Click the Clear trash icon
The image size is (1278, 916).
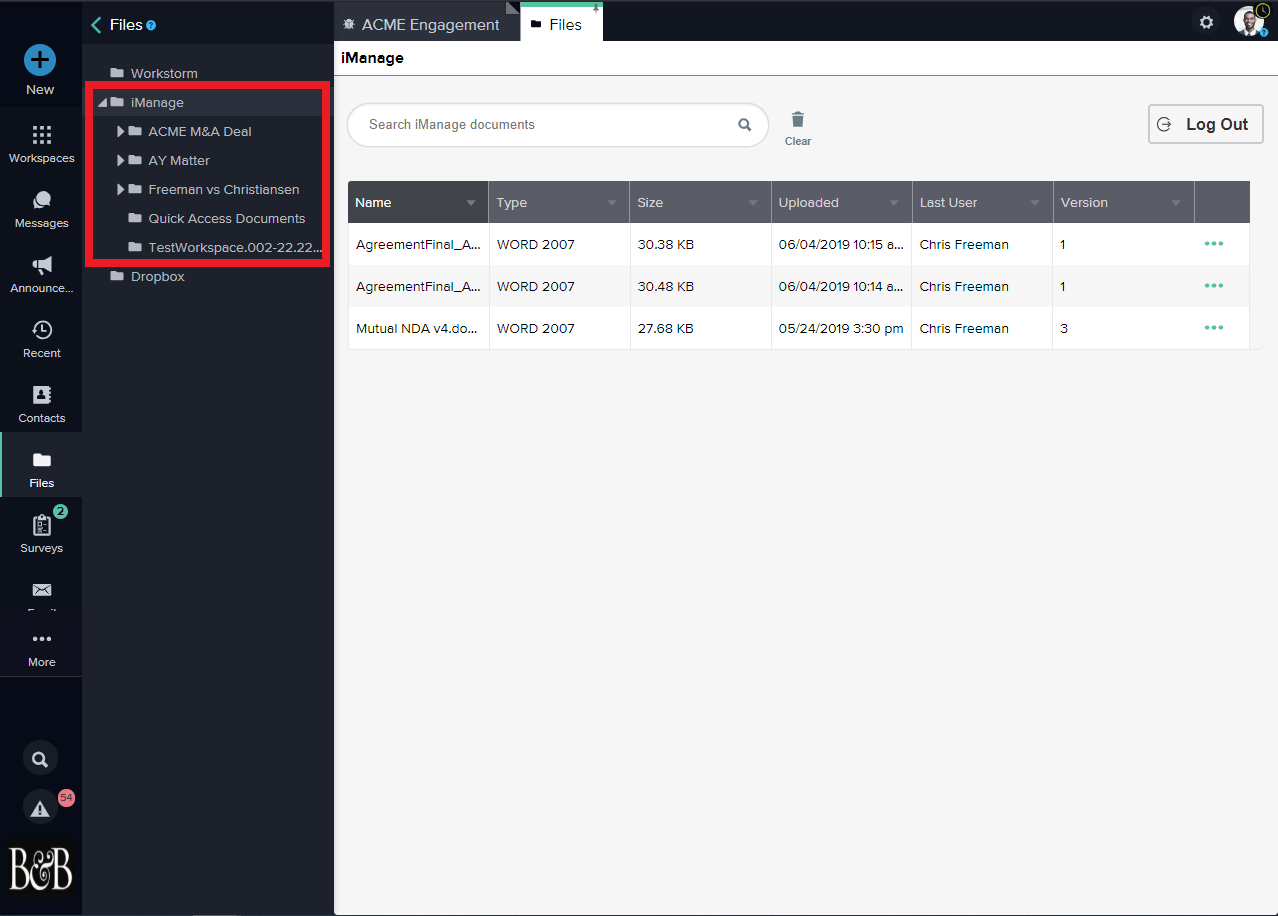click(797, 120)
